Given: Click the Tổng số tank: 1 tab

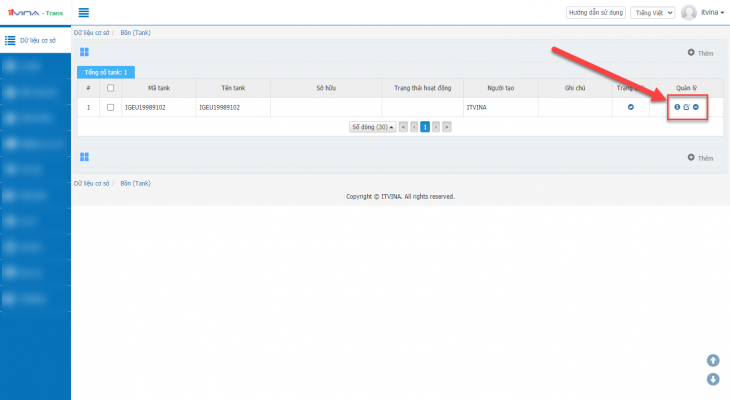Looking at the screenshot, I should pyautogui.click(x=105, y=73).
